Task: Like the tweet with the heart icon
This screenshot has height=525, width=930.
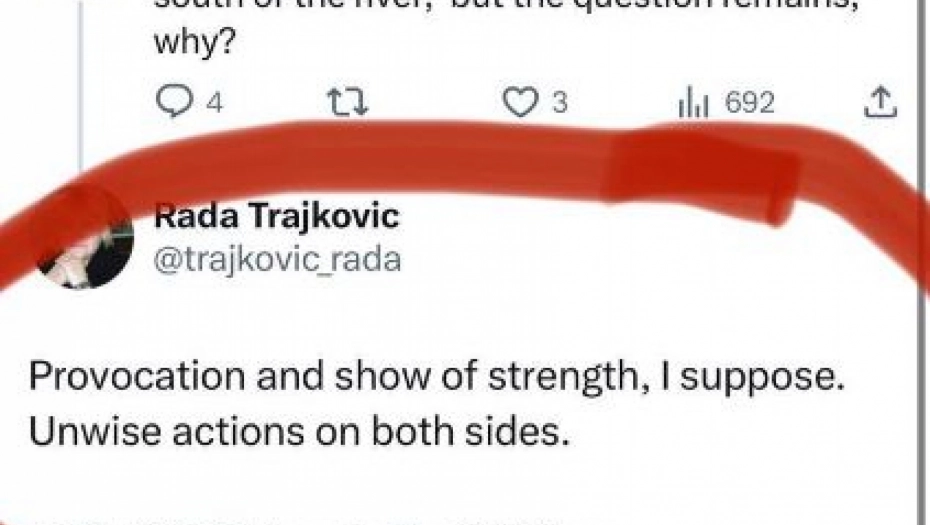Action: click(x=519, y=102)
